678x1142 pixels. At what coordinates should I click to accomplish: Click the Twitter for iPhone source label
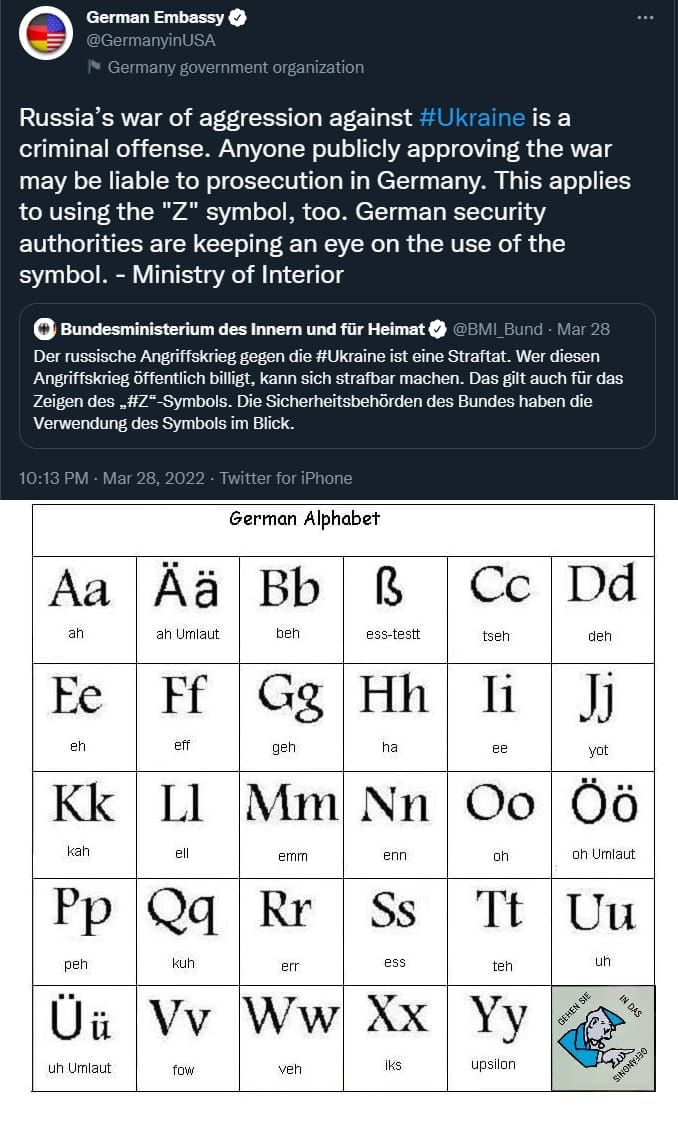coord(285,478)
